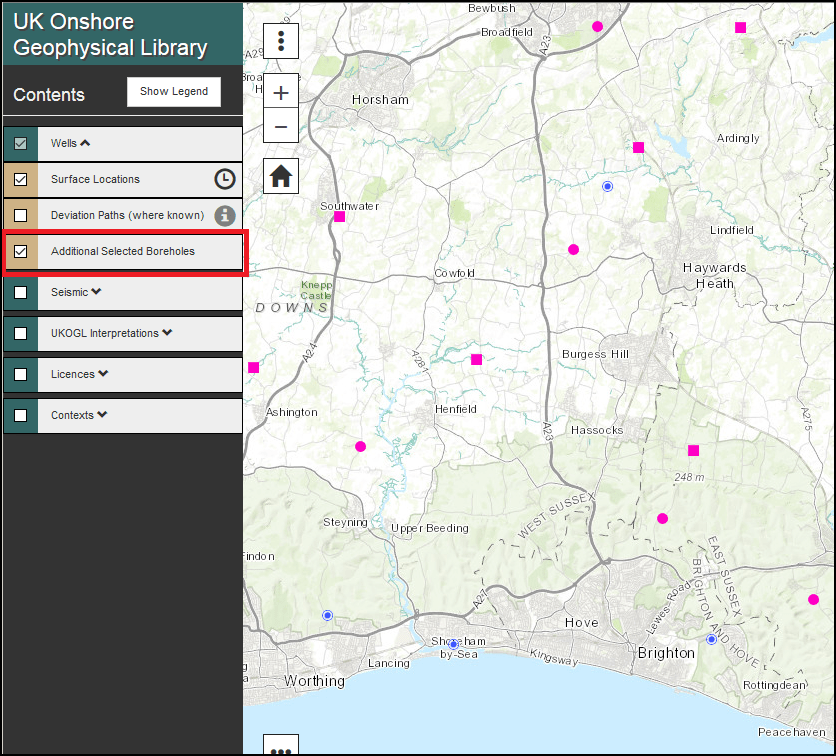The image size is (836, 756).
Task: Click the zoom out control on the map
Action: pos(280,127)
